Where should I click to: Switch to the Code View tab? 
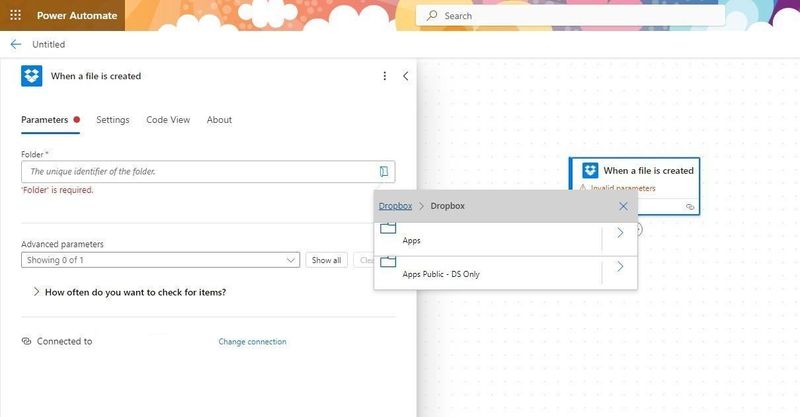(x=168, y=120)
